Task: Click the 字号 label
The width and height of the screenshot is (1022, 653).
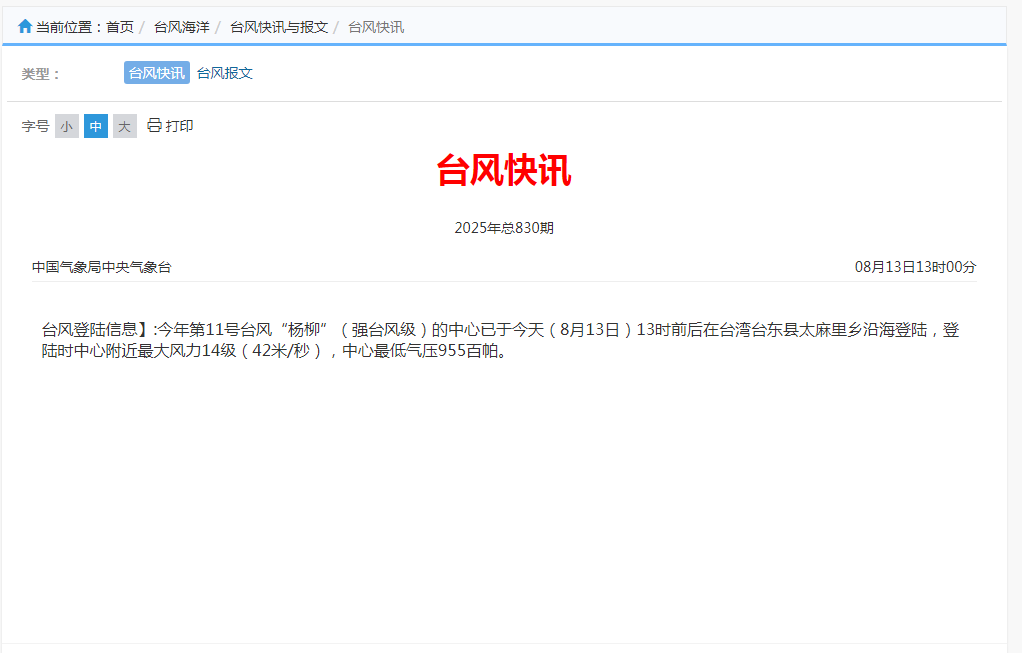Action: coord(35,126)
